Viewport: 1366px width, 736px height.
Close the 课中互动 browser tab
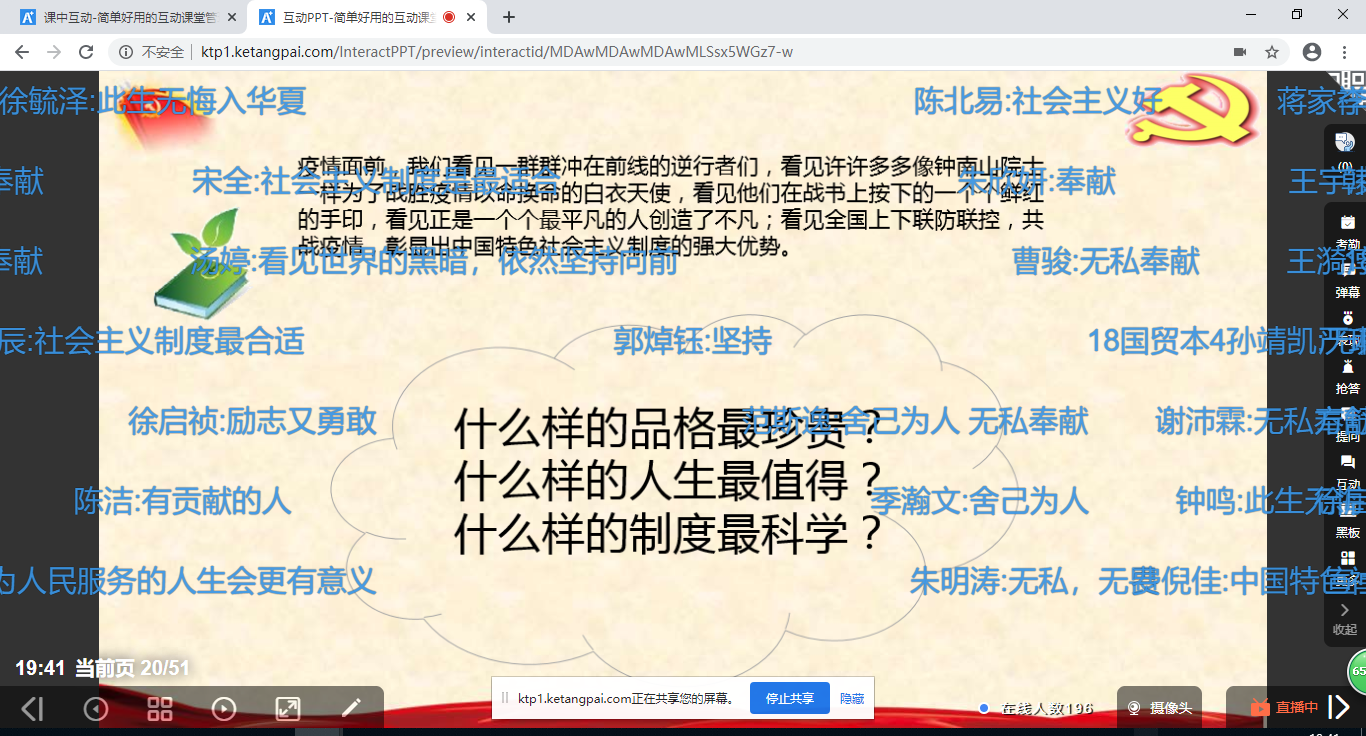pyautogui.click(x=232, y=17)
